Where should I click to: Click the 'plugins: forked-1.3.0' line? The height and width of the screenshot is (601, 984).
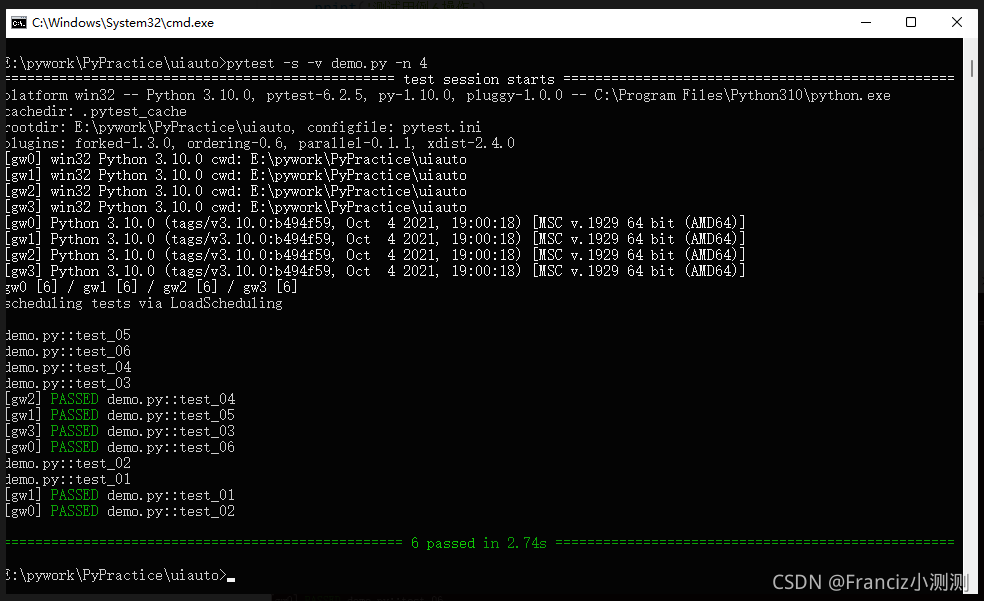(x=260, y=143)
